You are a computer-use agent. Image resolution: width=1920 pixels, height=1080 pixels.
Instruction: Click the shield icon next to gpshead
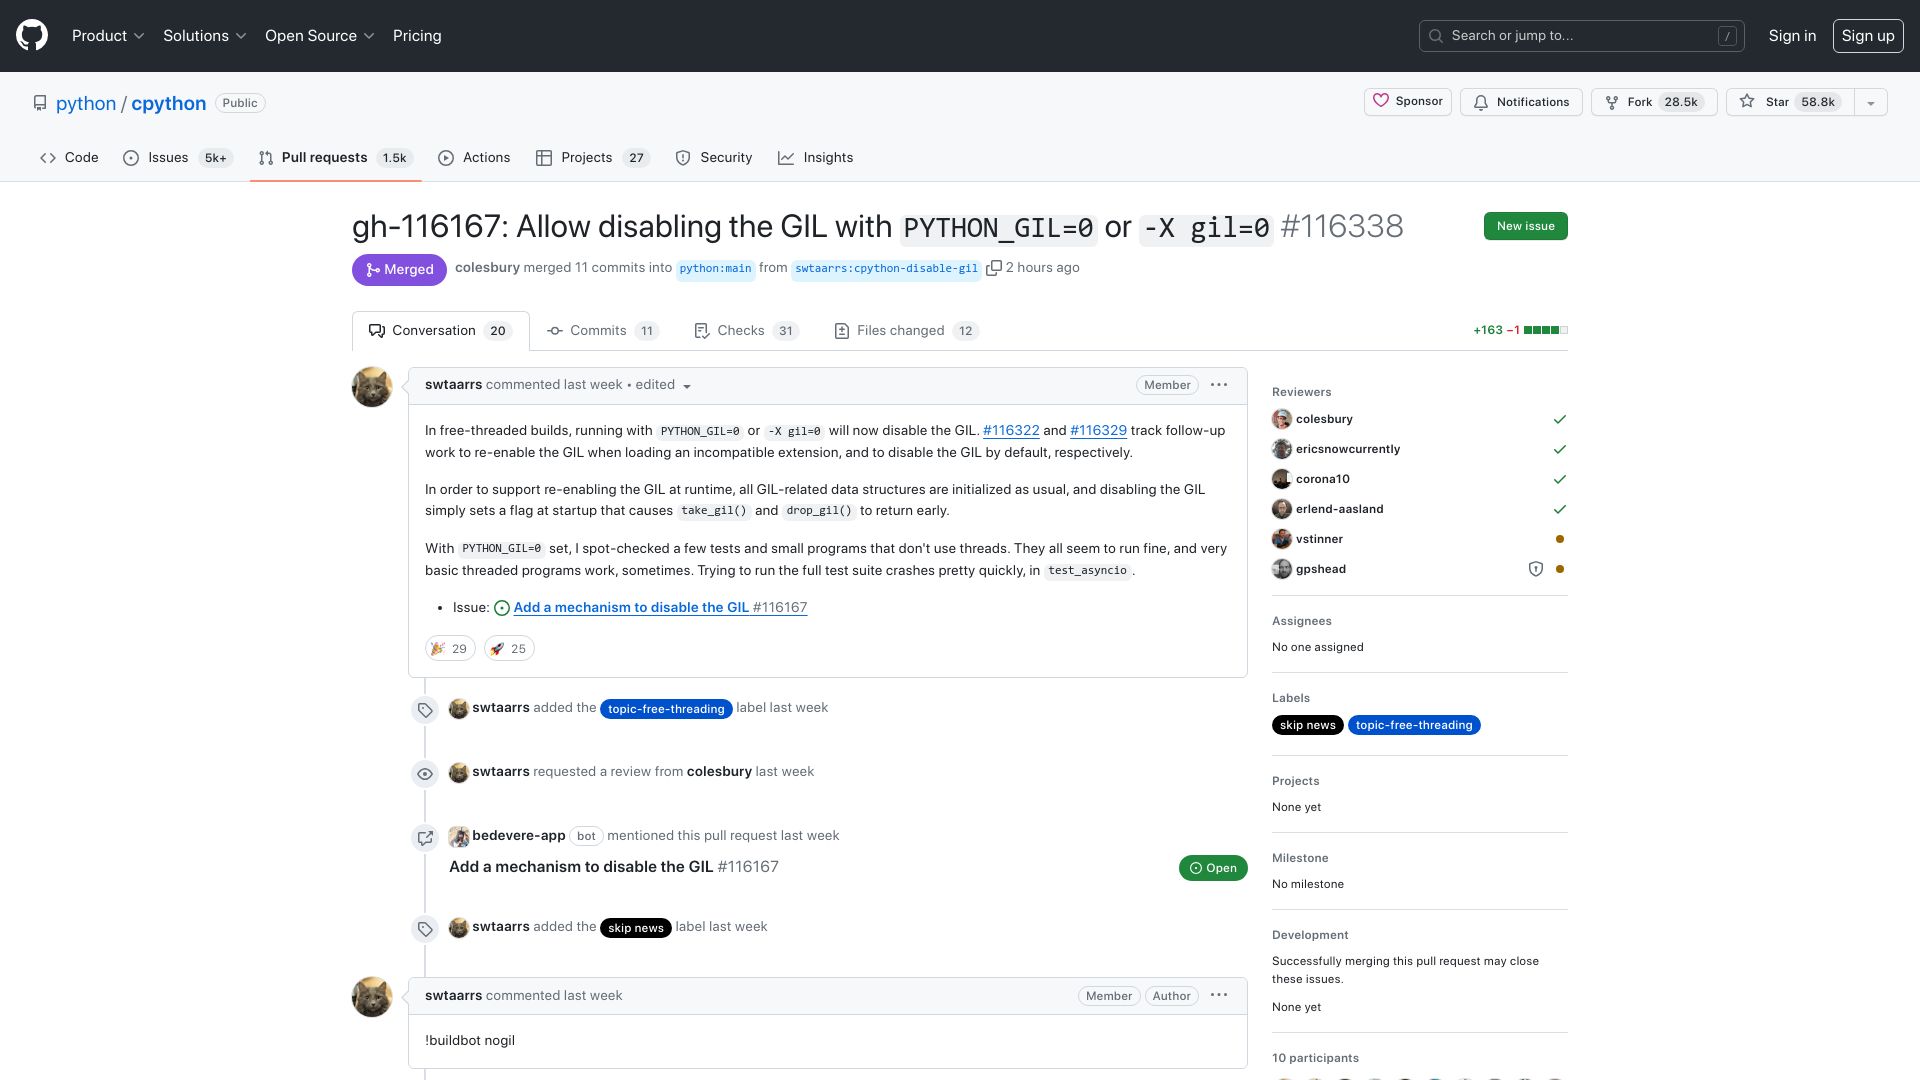point(1536,569)
